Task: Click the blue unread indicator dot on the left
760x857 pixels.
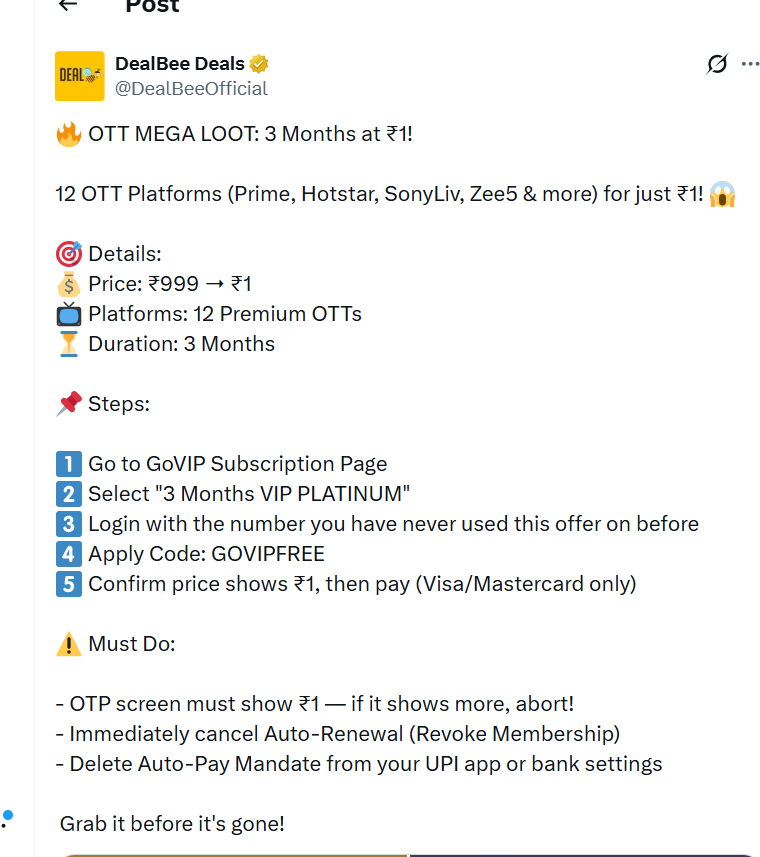Action: click(x=8, y=814)
